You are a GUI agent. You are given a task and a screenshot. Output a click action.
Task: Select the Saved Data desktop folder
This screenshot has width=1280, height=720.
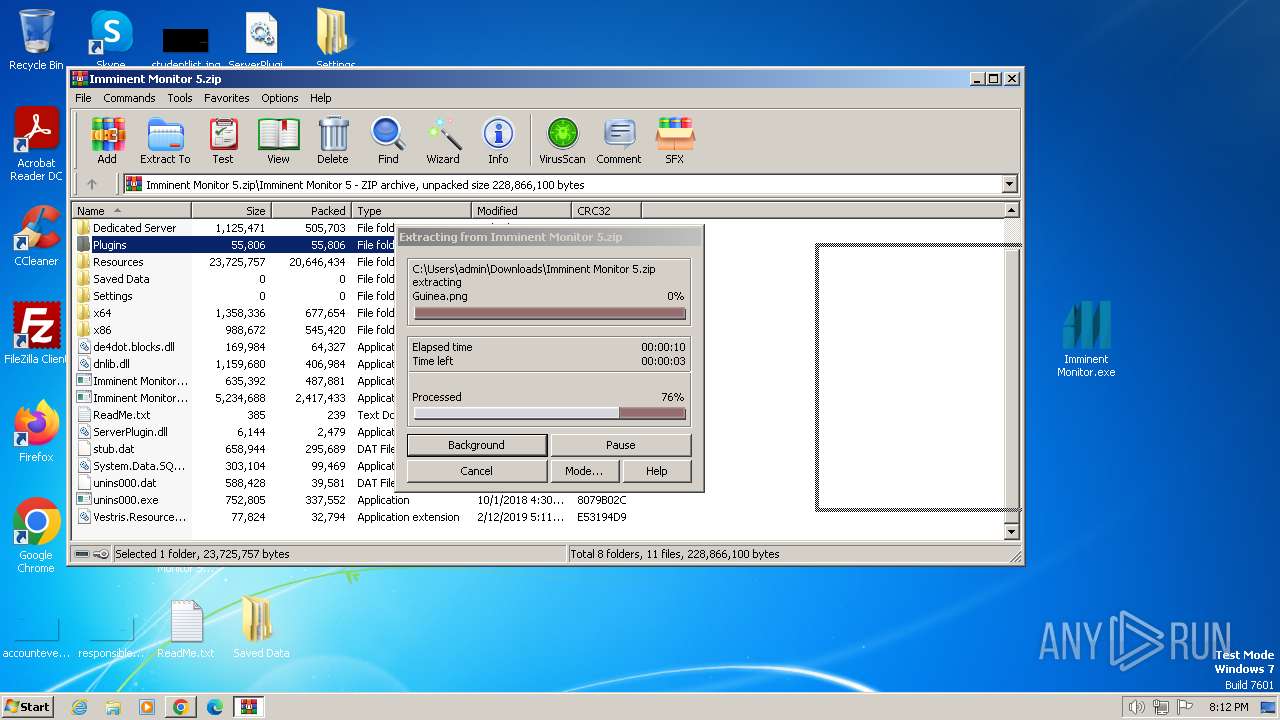[x=261, y=628]
